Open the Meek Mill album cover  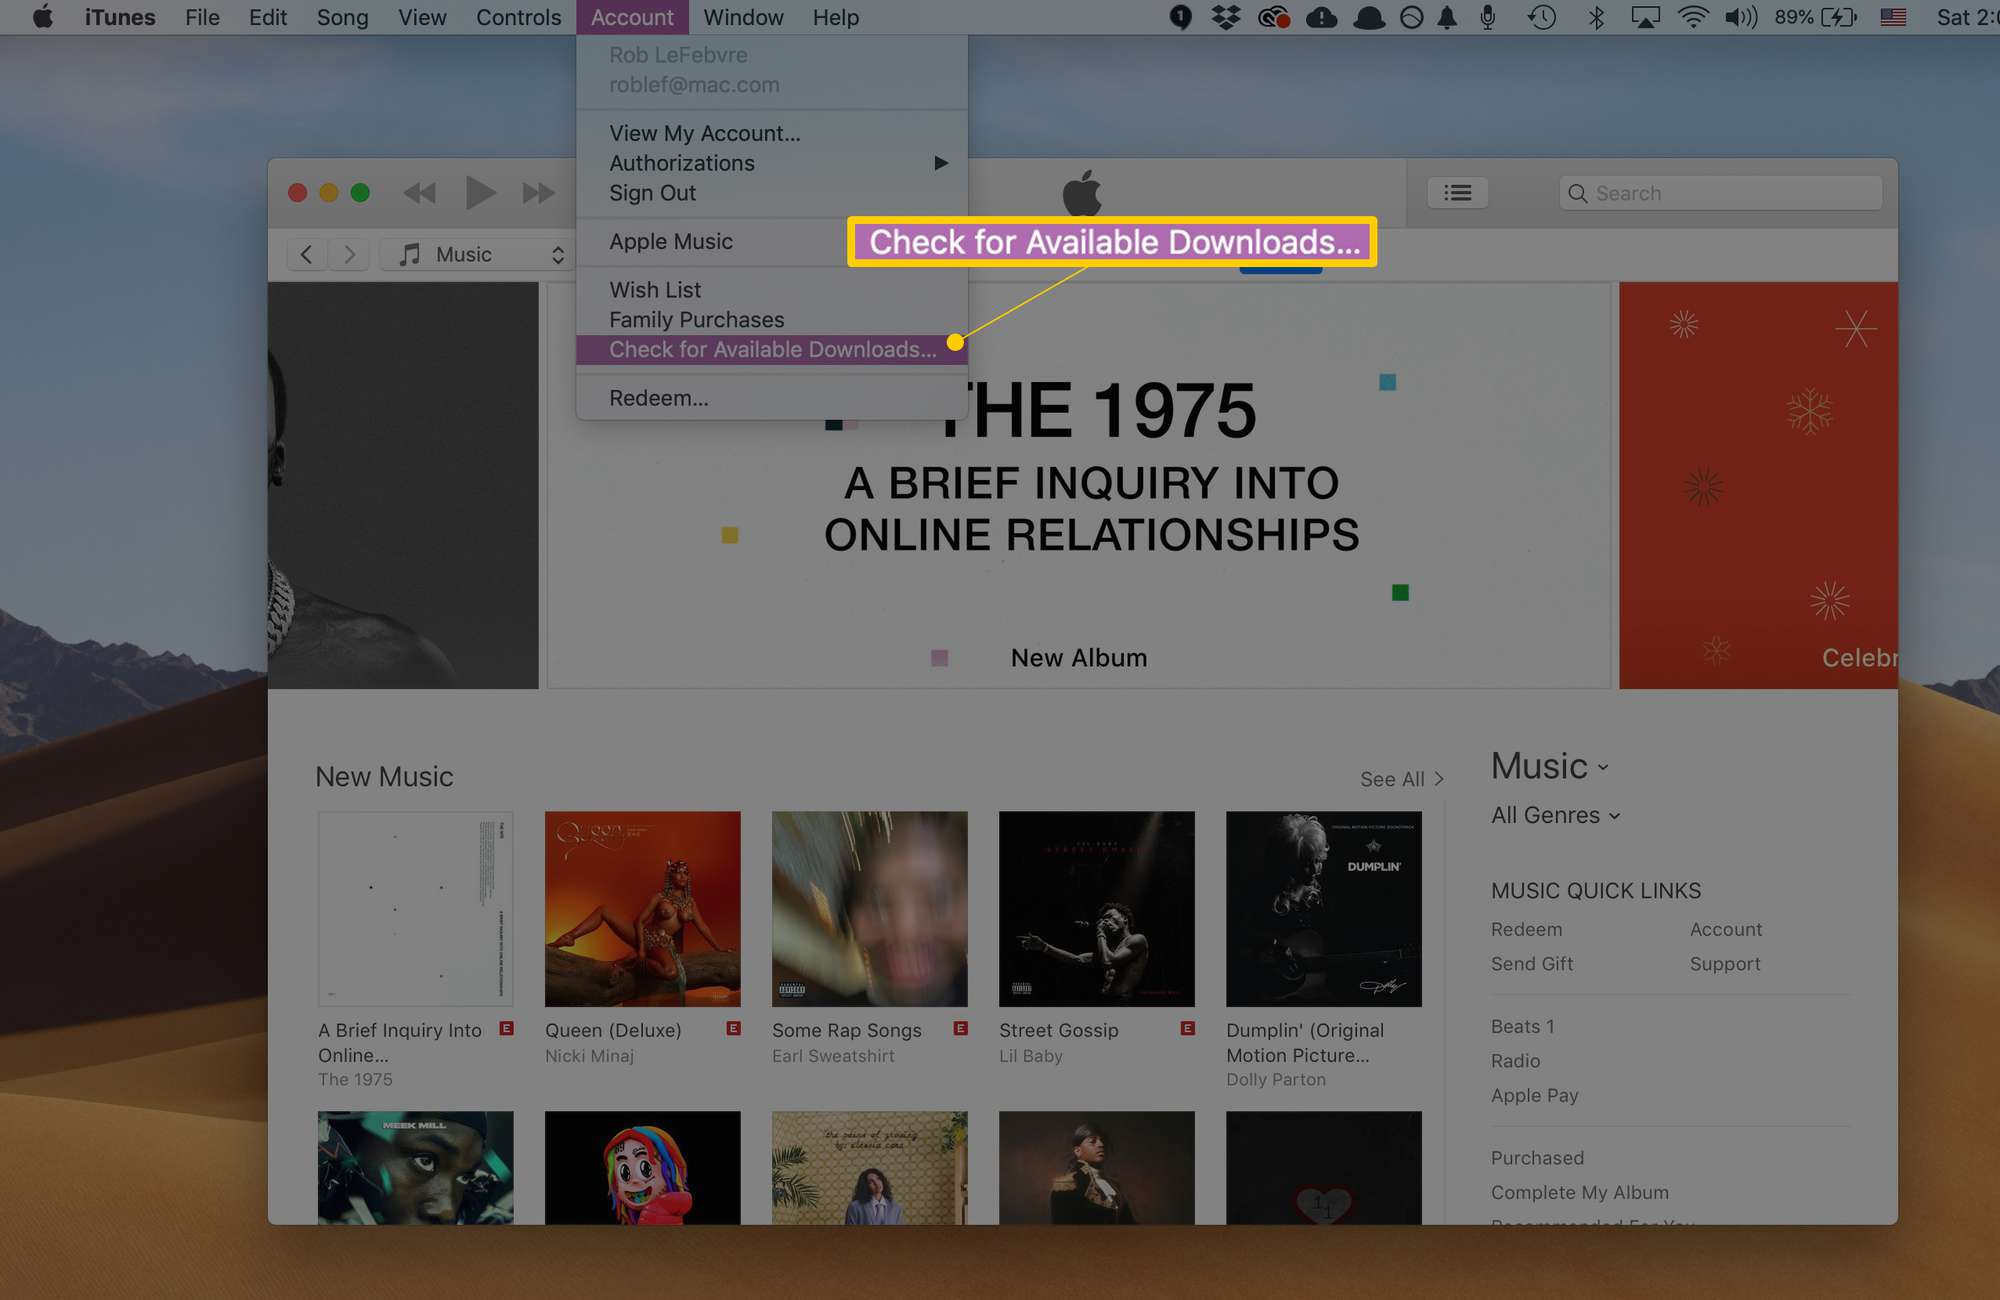[415, 1167]
